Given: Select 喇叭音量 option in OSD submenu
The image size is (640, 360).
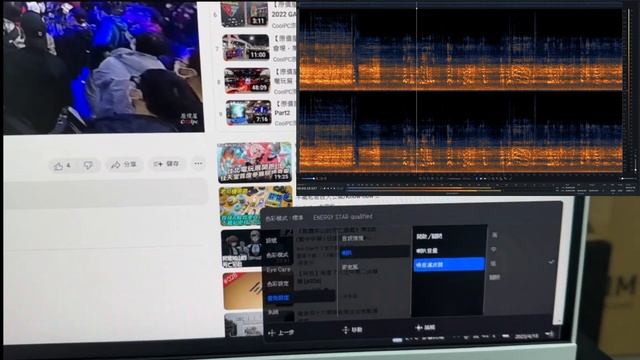Looking at the screenshot, I should coord(427,250).
